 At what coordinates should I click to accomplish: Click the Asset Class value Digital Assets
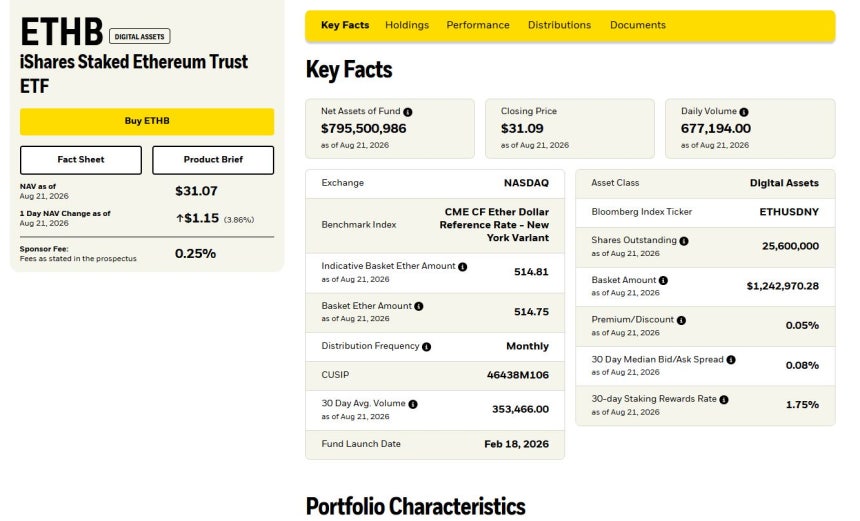[x=784, y=183]
